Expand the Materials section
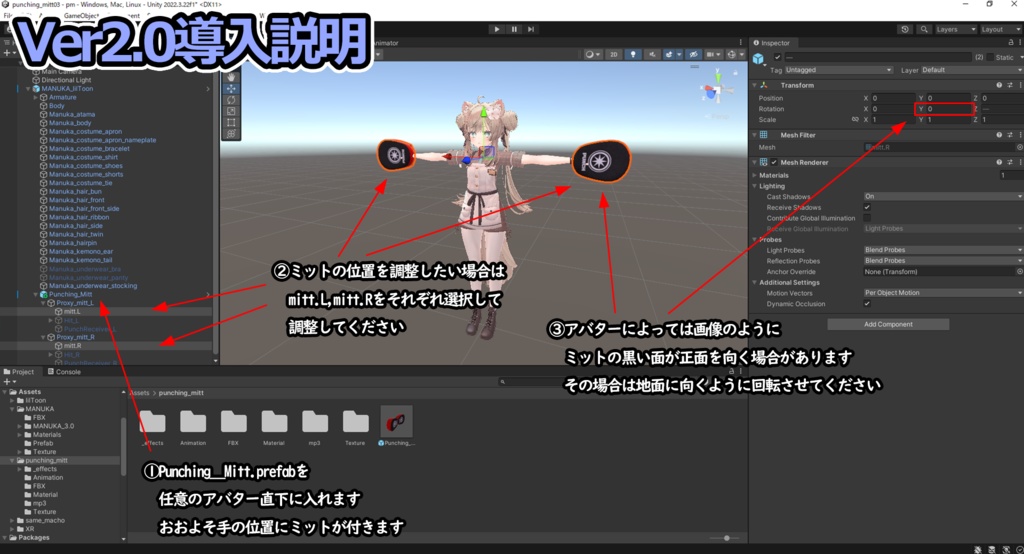This screenshot has height=554, width=1024. [x=755, y=176]
